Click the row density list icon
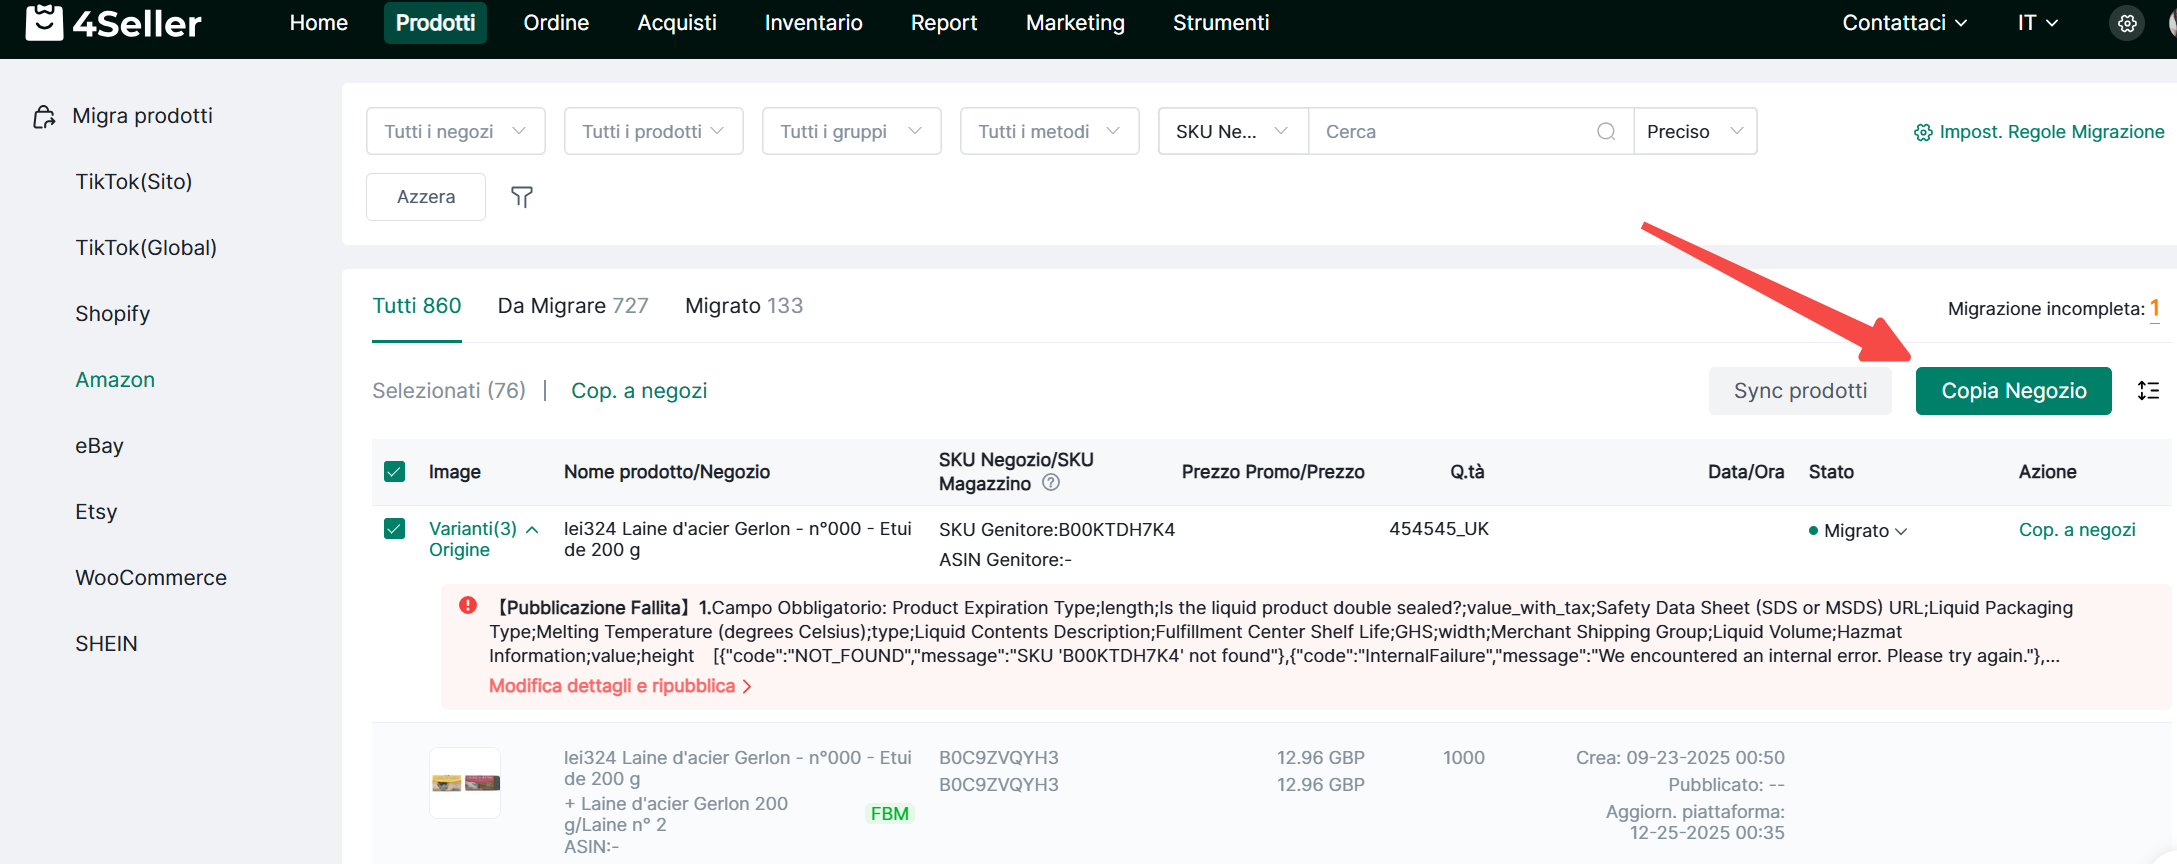The width and height of the screenshot is (2177, 864). point(2148,391)
